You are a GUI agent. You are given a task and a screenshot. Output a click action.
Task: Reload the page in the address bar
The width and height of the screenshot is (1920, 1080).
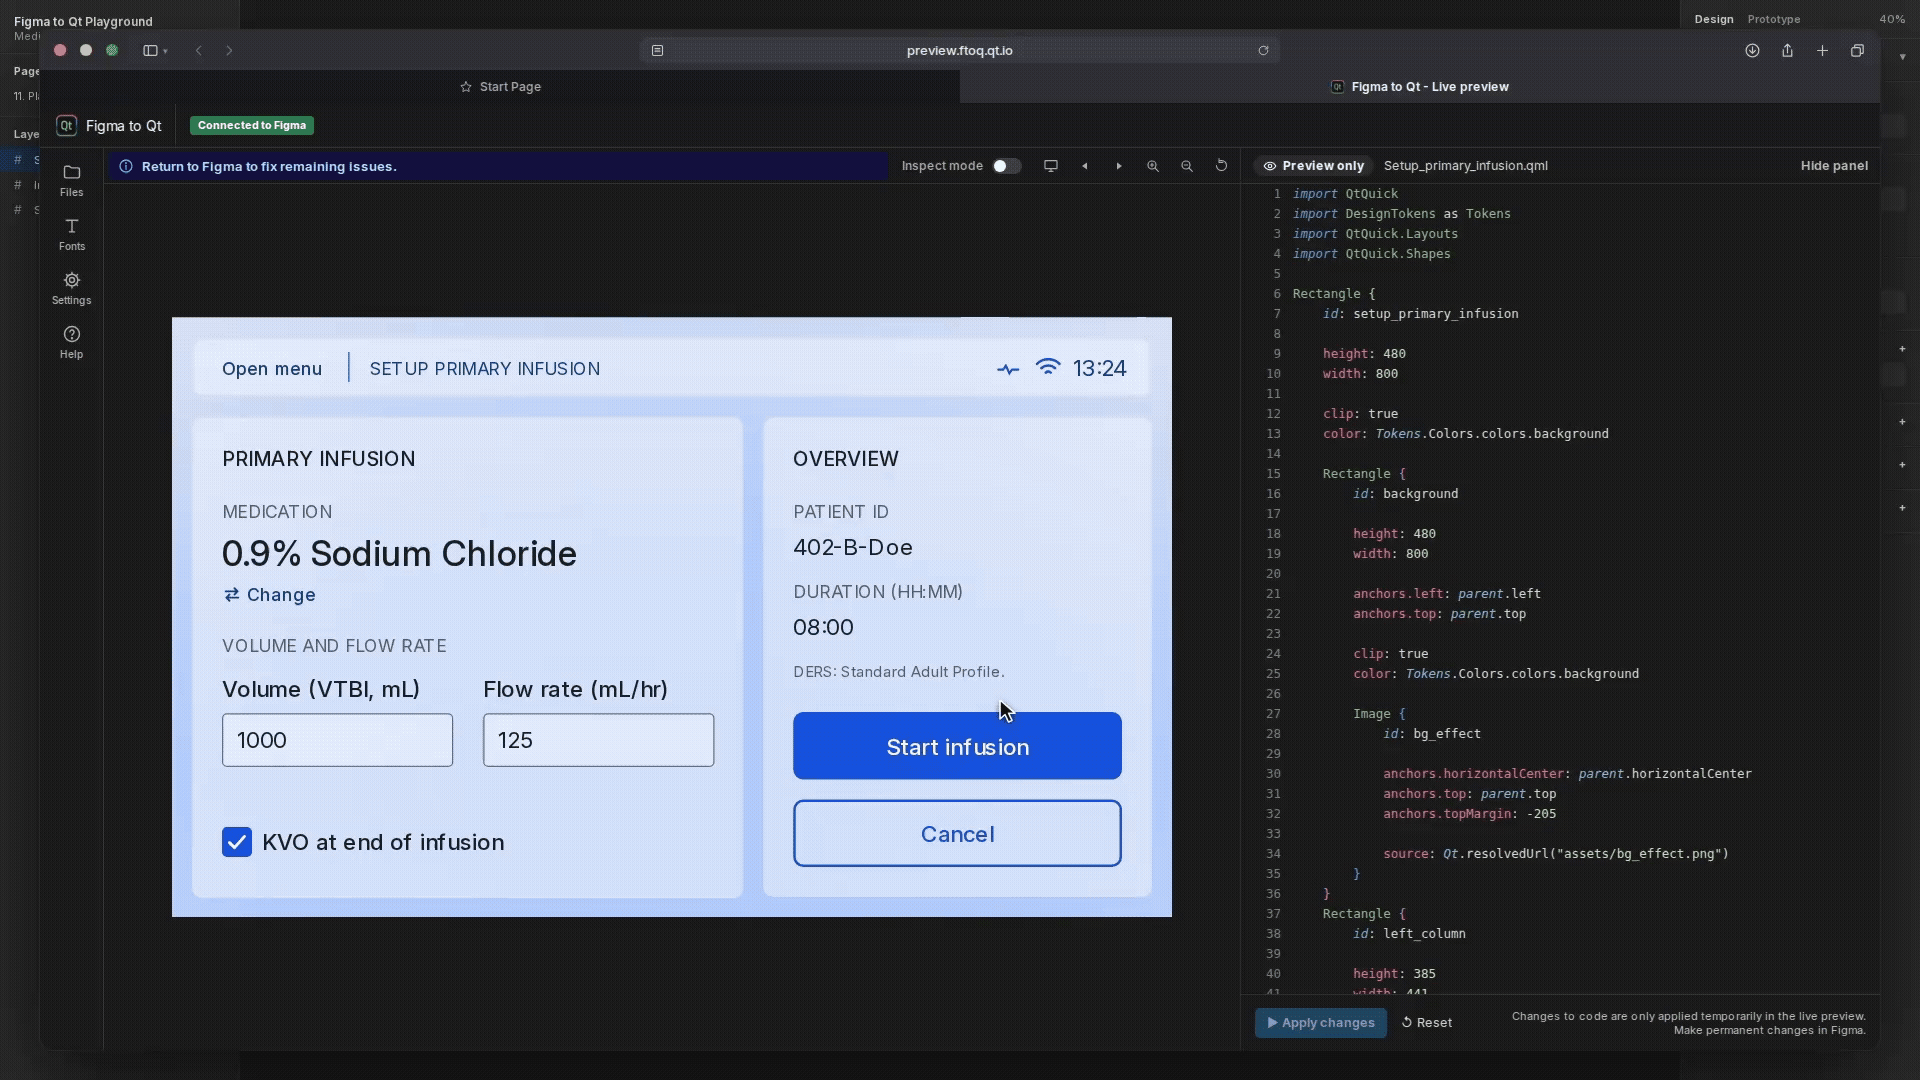tap(1263, 50)
